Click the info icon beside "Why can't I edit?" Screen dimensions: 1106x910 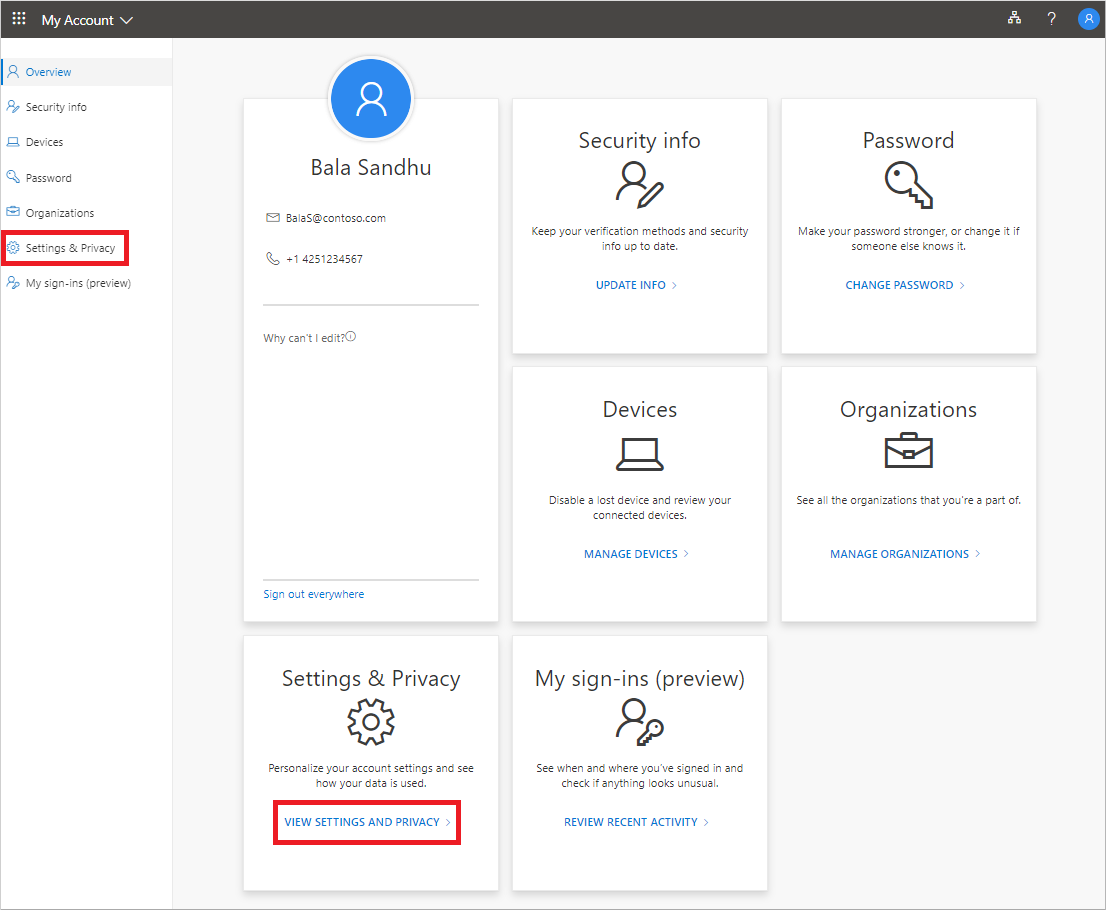pyautogui.click(x=349, y=337)
